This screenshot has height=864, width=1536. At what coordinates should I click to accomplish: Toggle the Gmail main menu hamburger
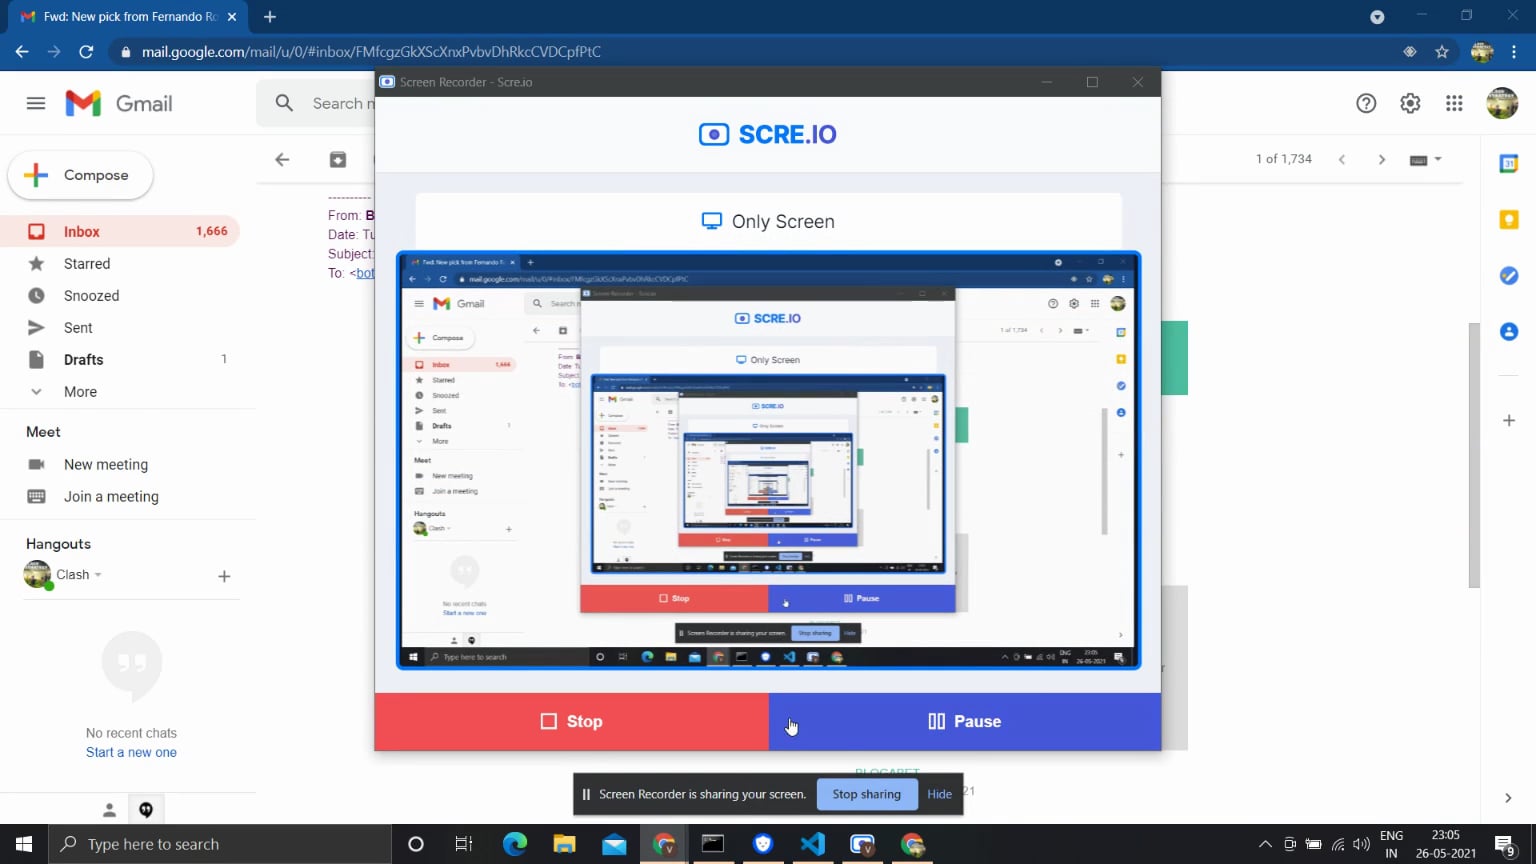pos(36,103)
